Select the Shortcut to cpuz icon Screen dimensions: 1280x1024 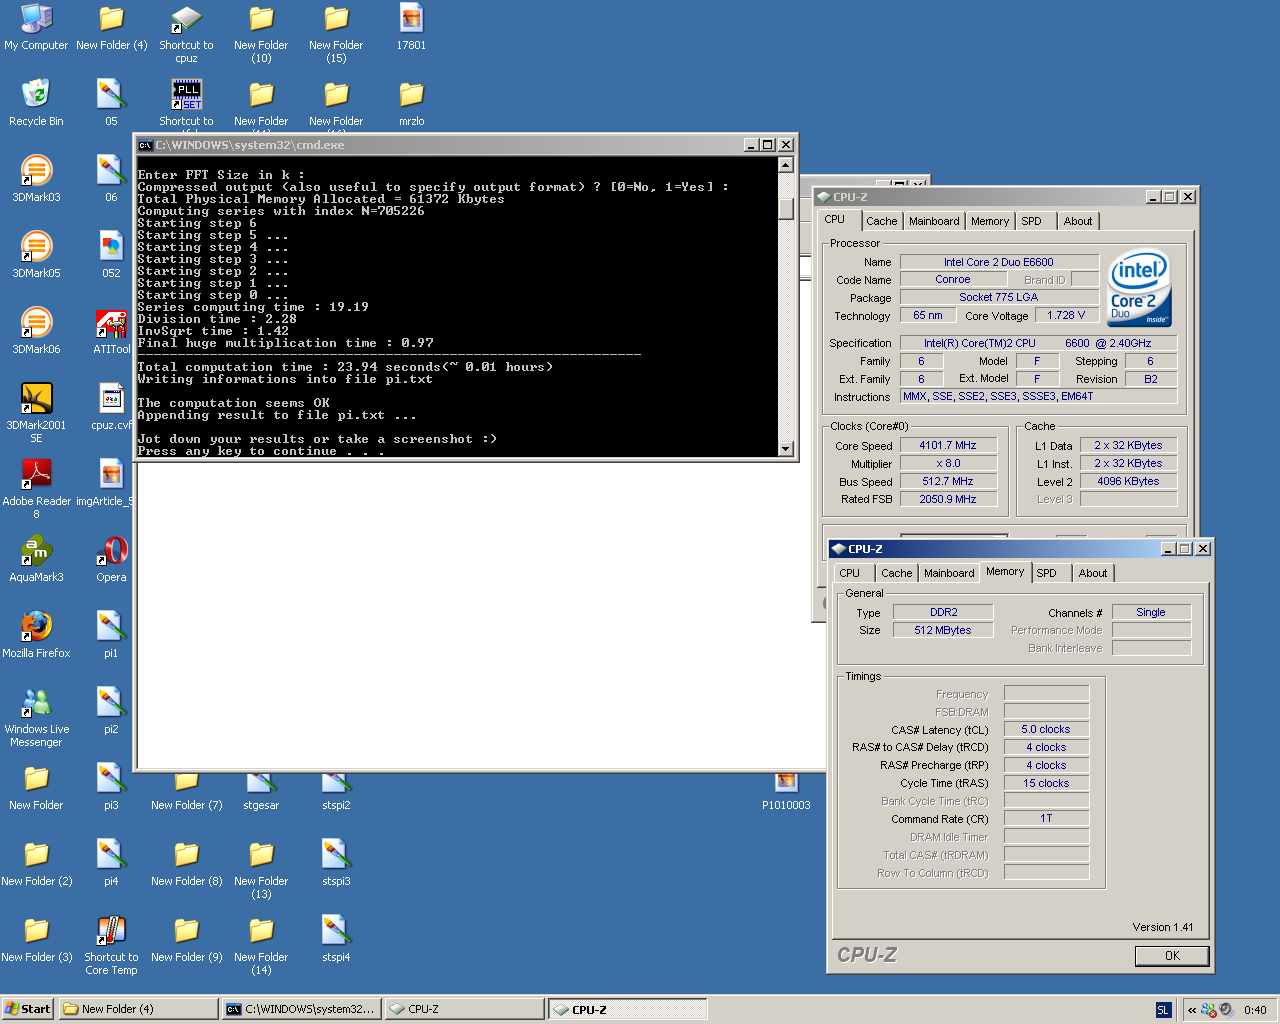[x=186, y=33]
